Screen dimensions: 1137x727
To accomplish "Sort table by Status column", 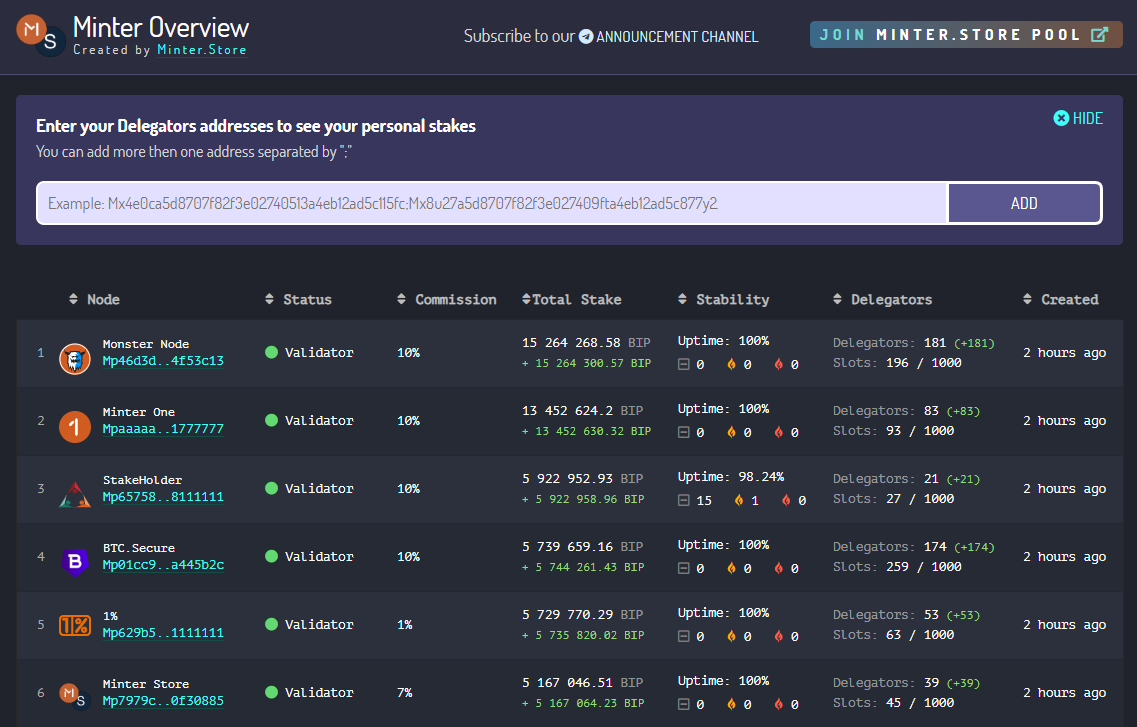I will [298, 299].
